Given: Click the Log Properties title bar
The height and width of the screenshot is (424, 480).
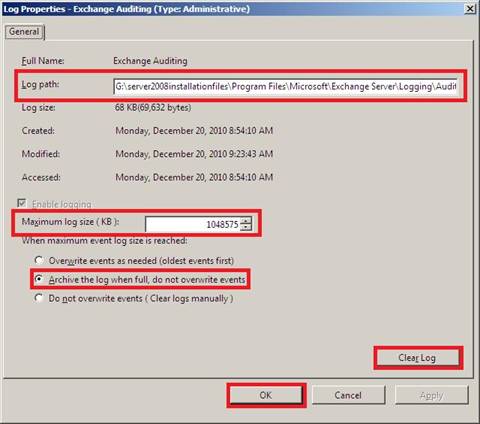Looking at the screenshot, I should coord(233,9).
